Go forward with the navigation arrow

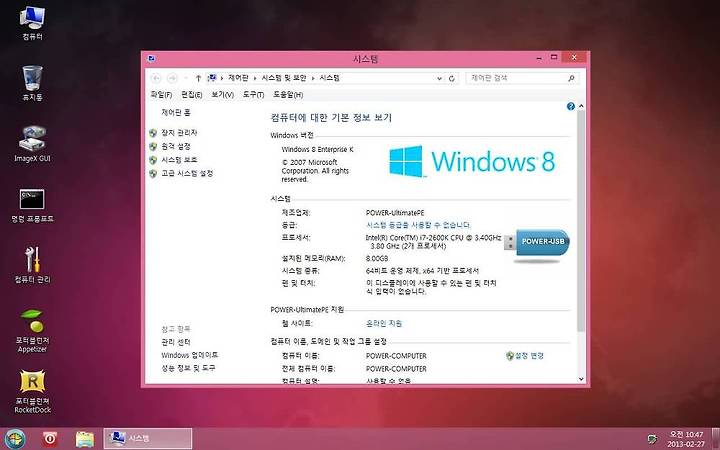point(172,79)
